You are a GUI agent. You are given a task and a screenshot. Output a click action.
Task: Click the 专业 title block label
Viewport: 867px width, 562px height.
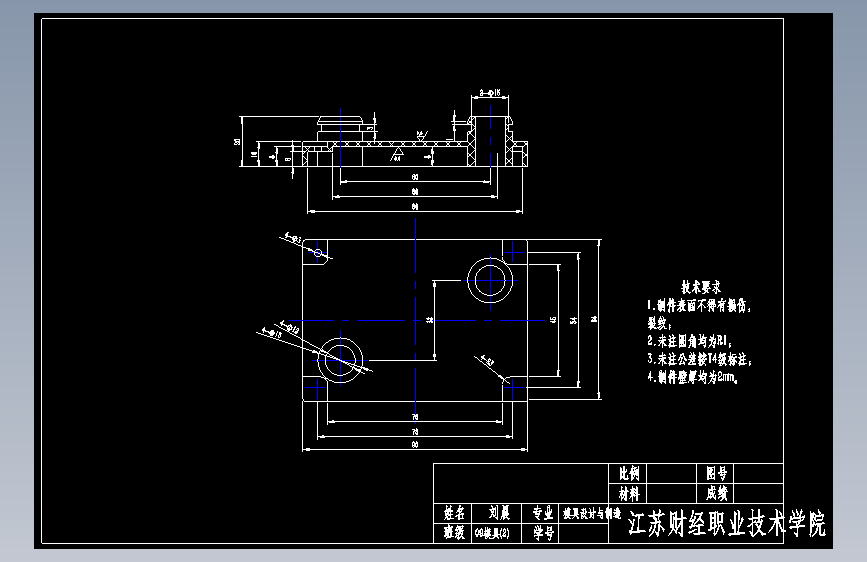click(543, 513)
